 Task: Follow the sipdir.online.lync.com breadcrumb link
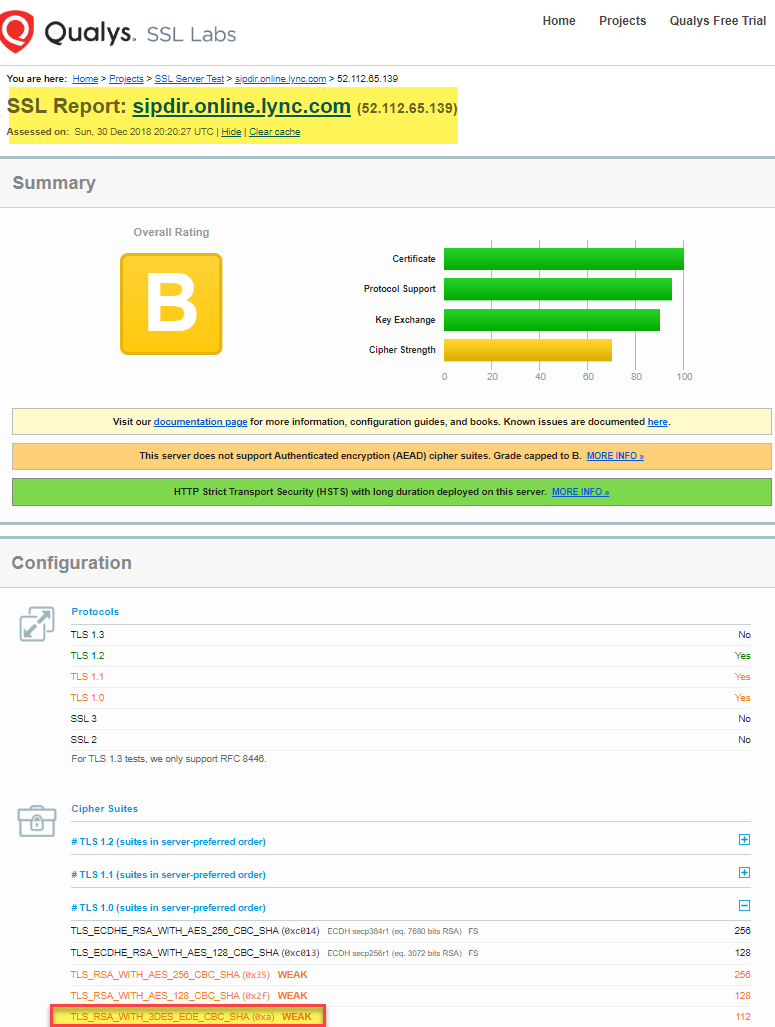pyautogui.click(x=280, y=79)
